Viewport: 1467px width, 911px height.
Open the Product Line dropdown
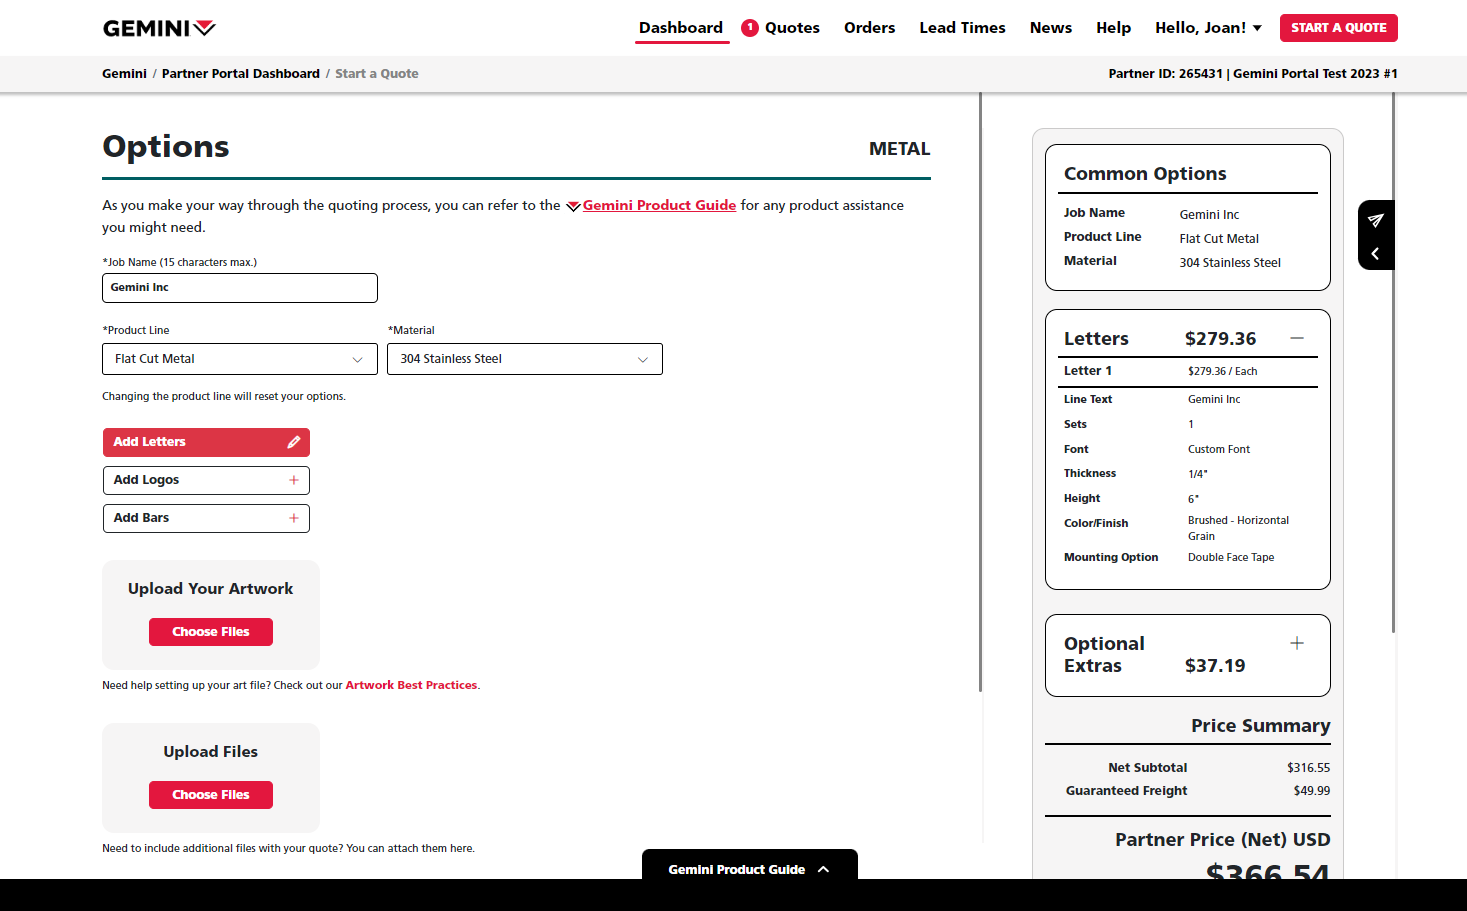click(240, 359)
